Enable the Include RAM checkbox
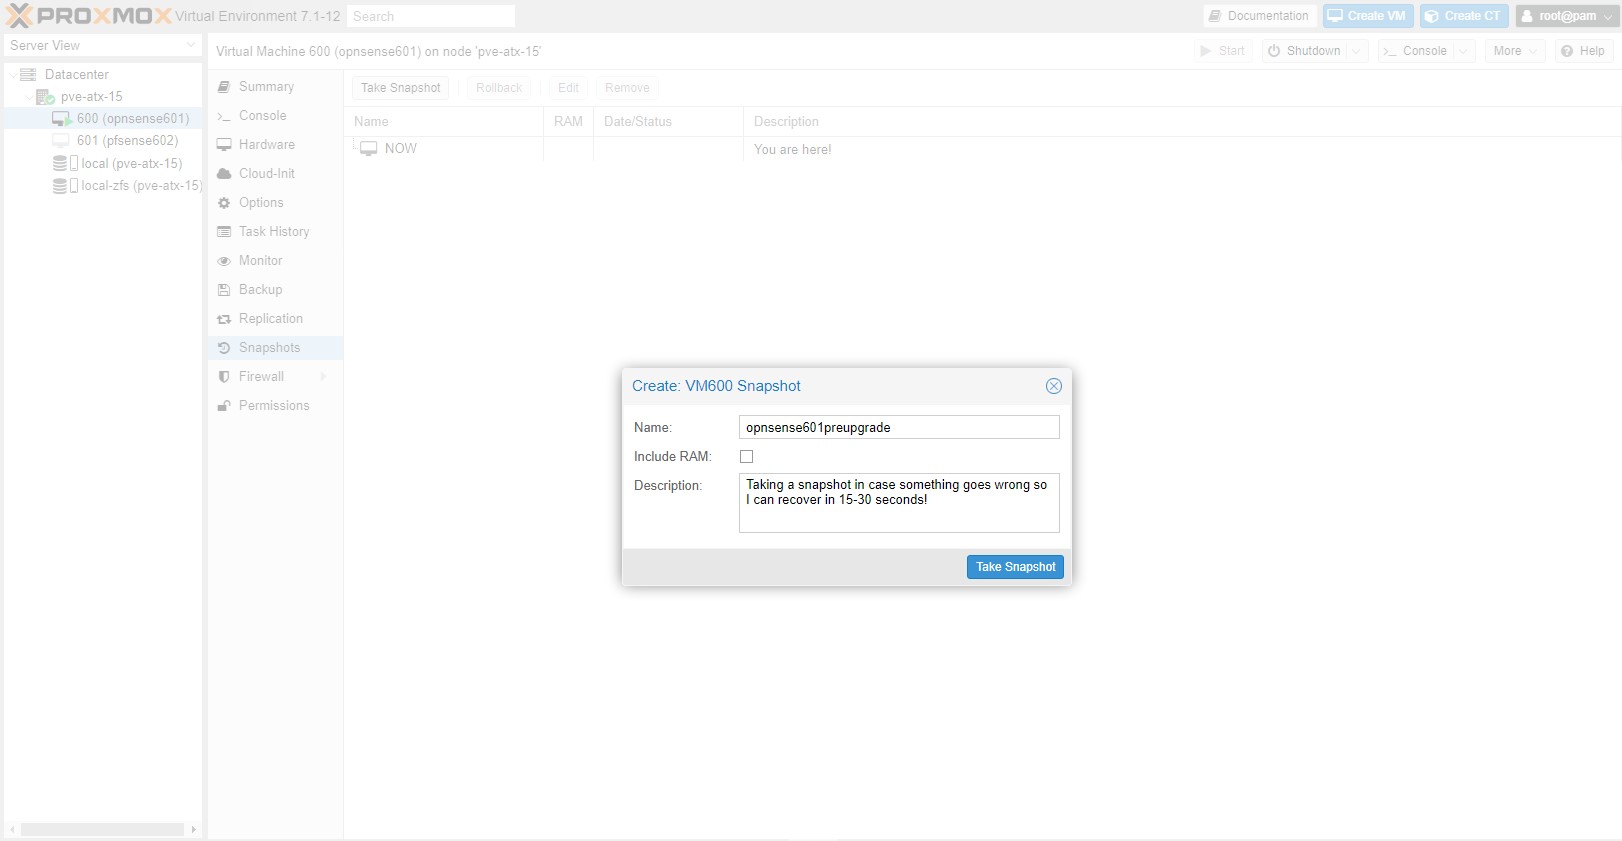This screenshot has width=1622, height=841. point(746,457)
